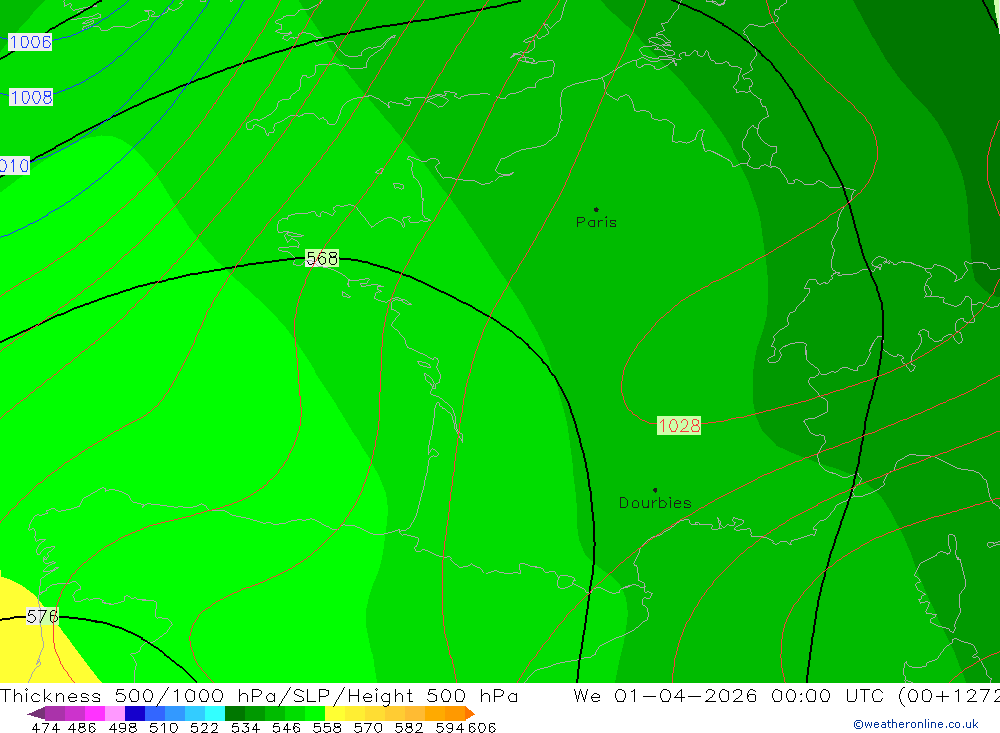Pick the darkest green swatch above 534
Viewport: 1000px width, 733px height.
click(x=235, y=713)
